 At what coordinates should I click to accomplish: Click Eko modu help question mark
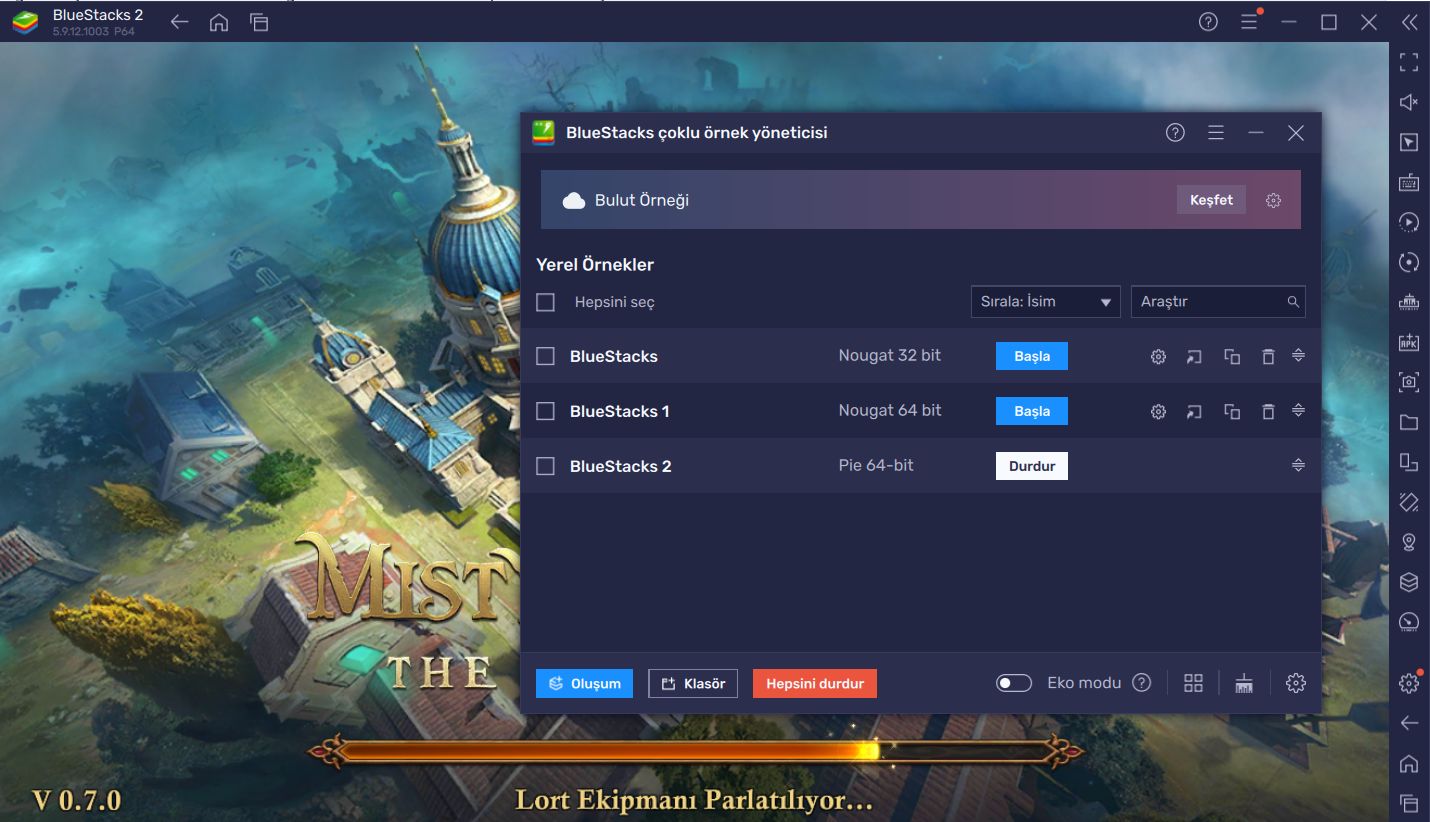(1141, 683)
